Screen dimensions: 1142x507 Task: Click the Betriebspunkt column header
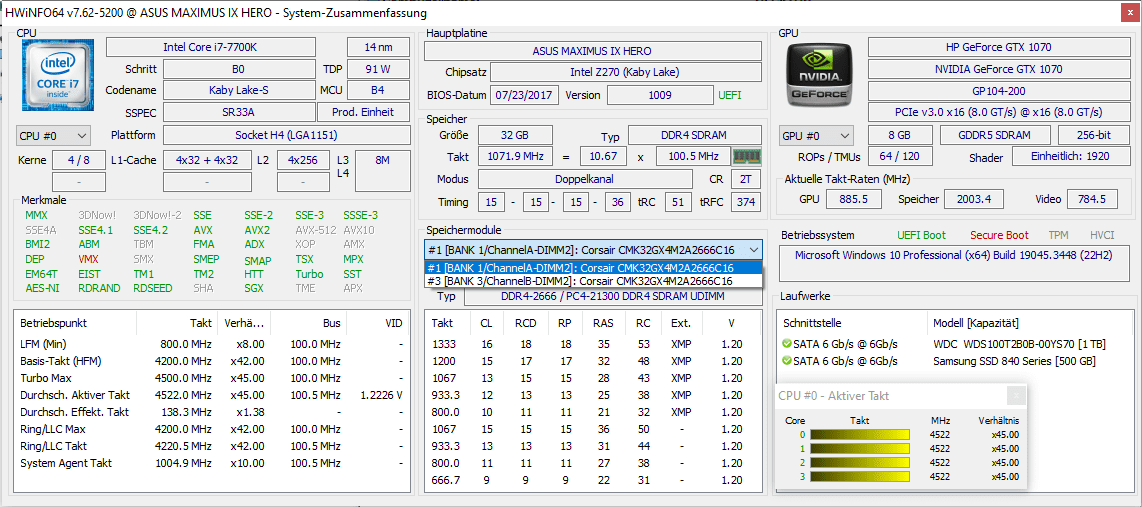(75, 323)
